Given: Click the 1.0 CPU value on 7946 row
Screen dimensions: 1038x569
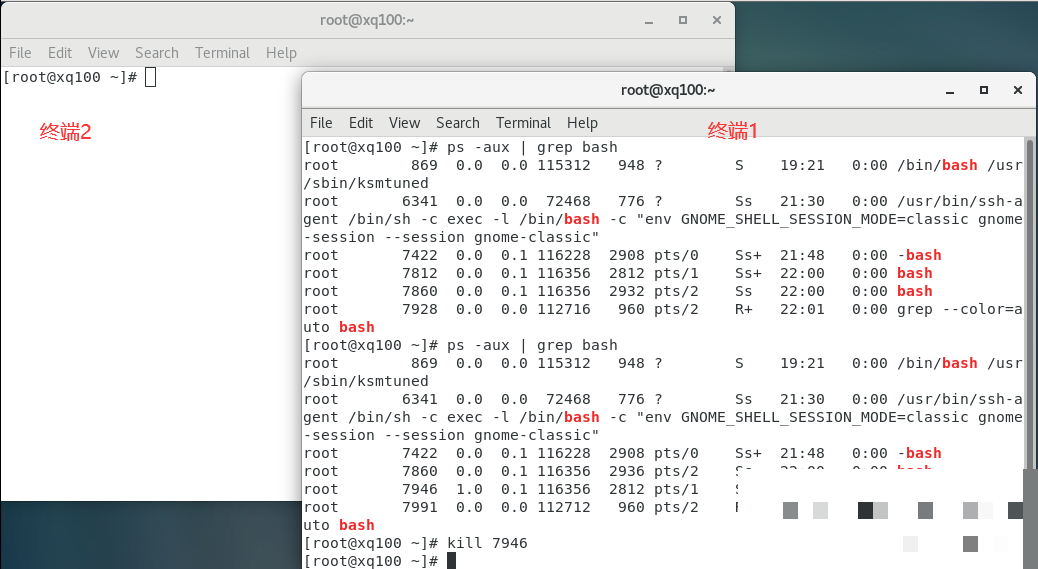Looking at the screenshot, I should pos(469,489).
